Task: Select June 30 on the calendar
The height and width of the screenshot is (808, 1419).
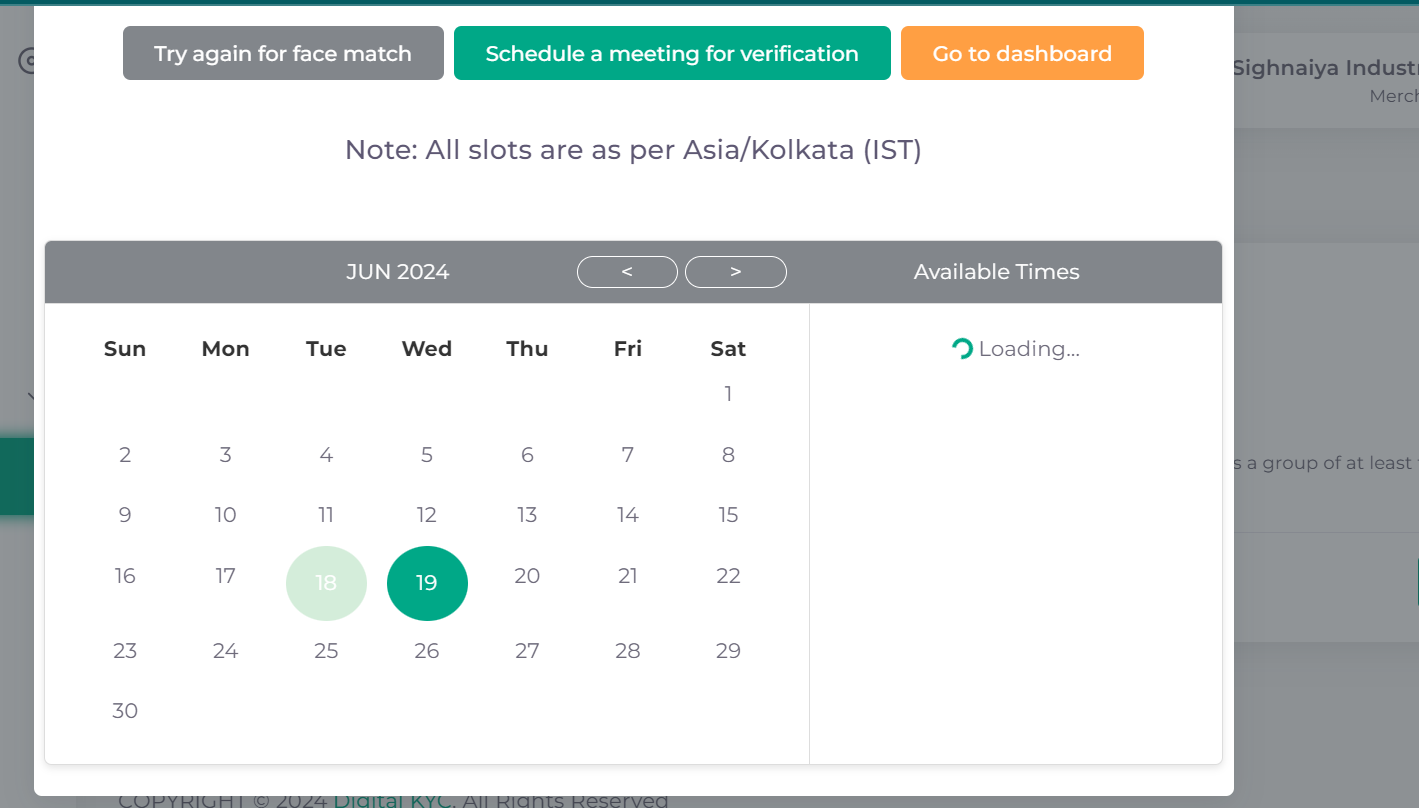Action: [x=125, y=711]
